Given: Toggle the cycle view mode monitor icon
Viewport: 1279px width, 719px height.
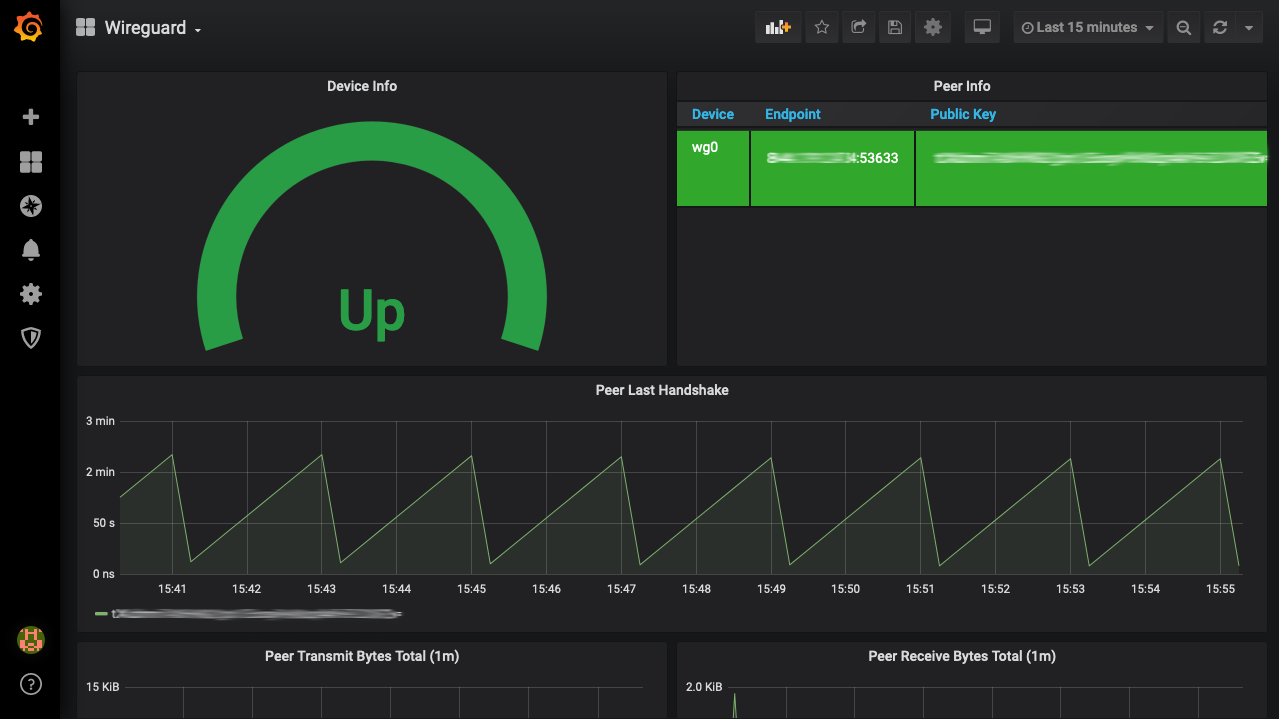Looking at the screenshot, I should coord(982,28).
